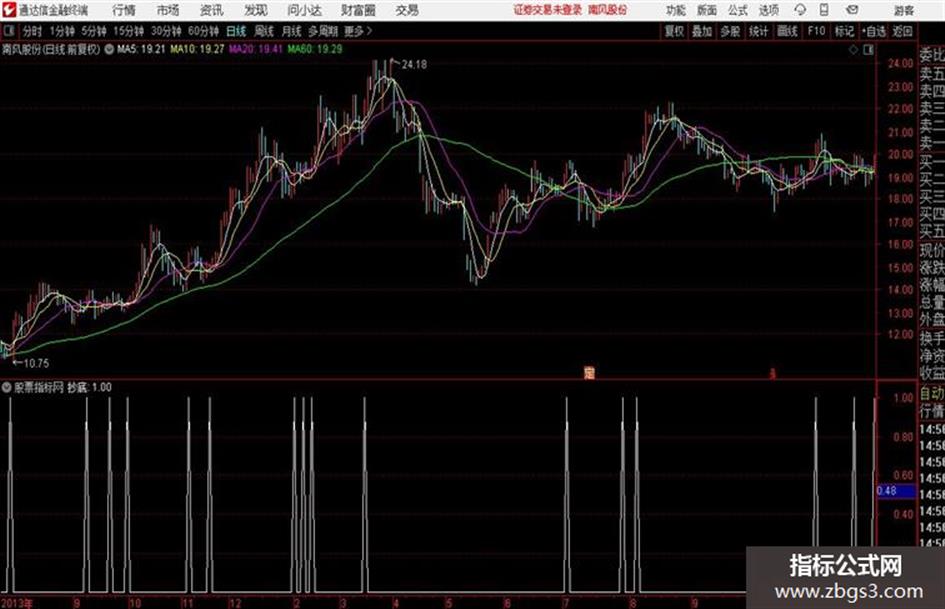Open the 问小达 menu
The height and width of the screenshot is (609, 945).
pos(304,10)
